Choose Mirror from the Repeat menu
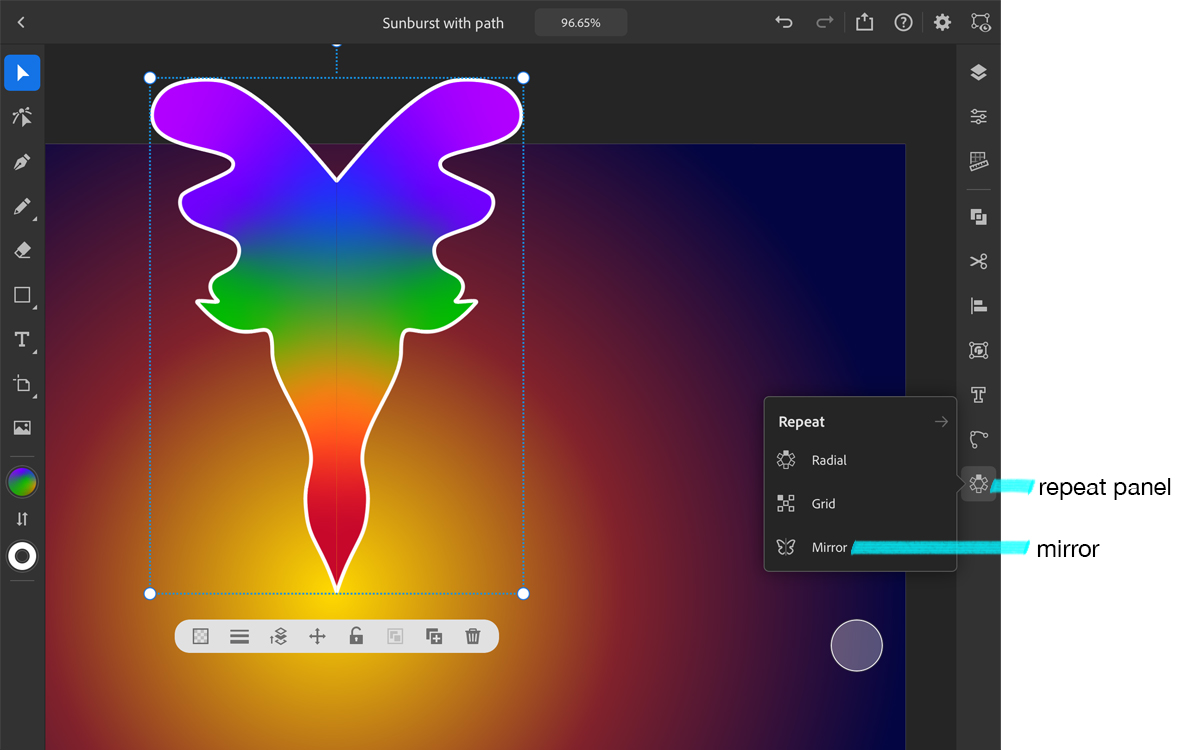Viewport: 1197px width, 750px height. point(827,547)
